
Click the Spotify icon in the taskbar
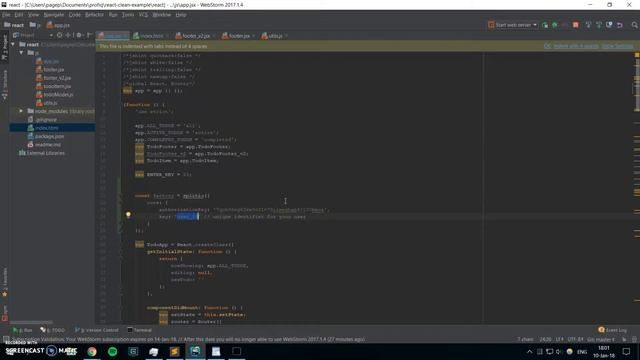(x=113, y=351)
